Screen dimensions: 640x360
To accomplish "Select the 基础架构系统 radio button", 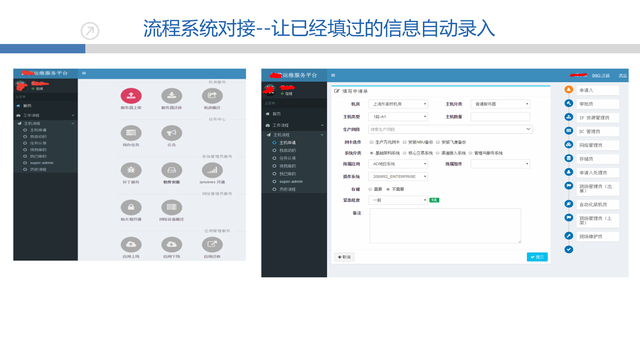I will [371, 153].
